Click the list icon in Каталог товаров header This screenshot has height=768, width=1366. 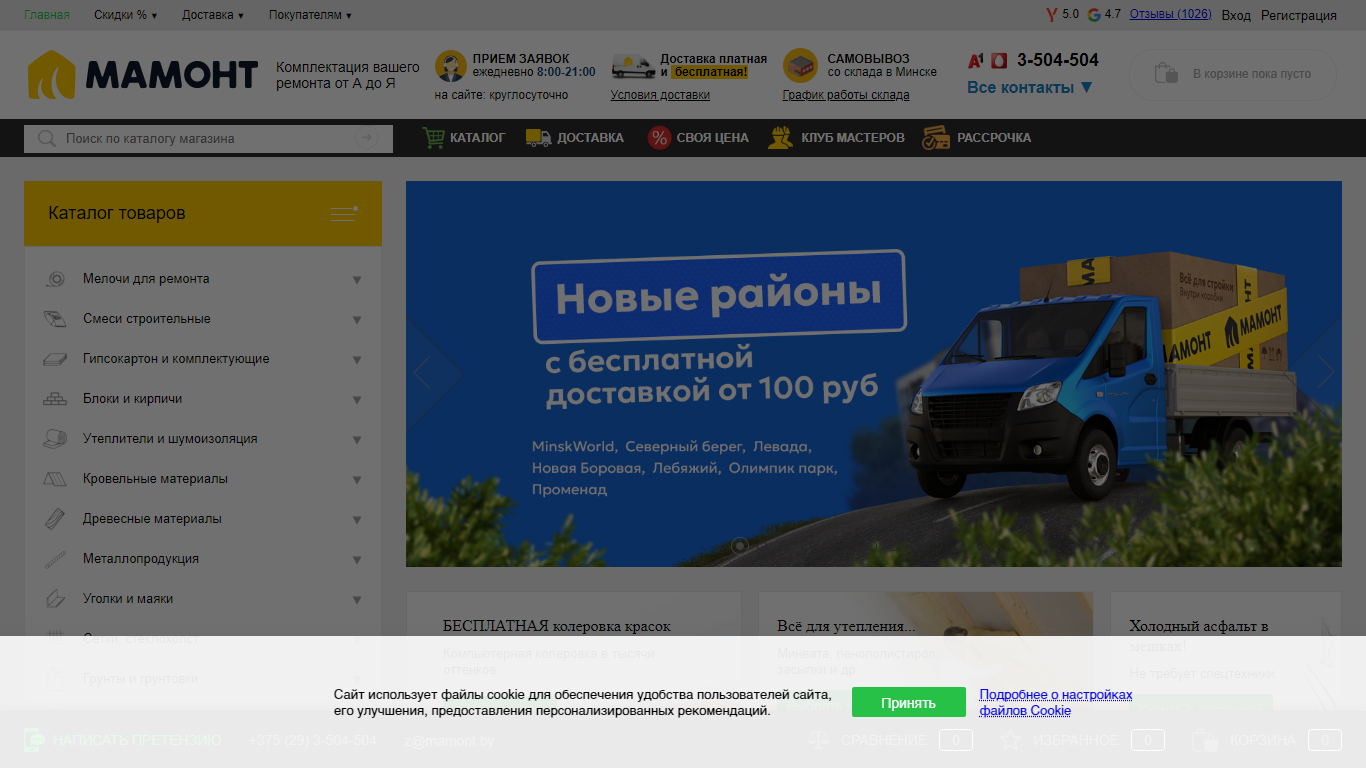[344, 214]
